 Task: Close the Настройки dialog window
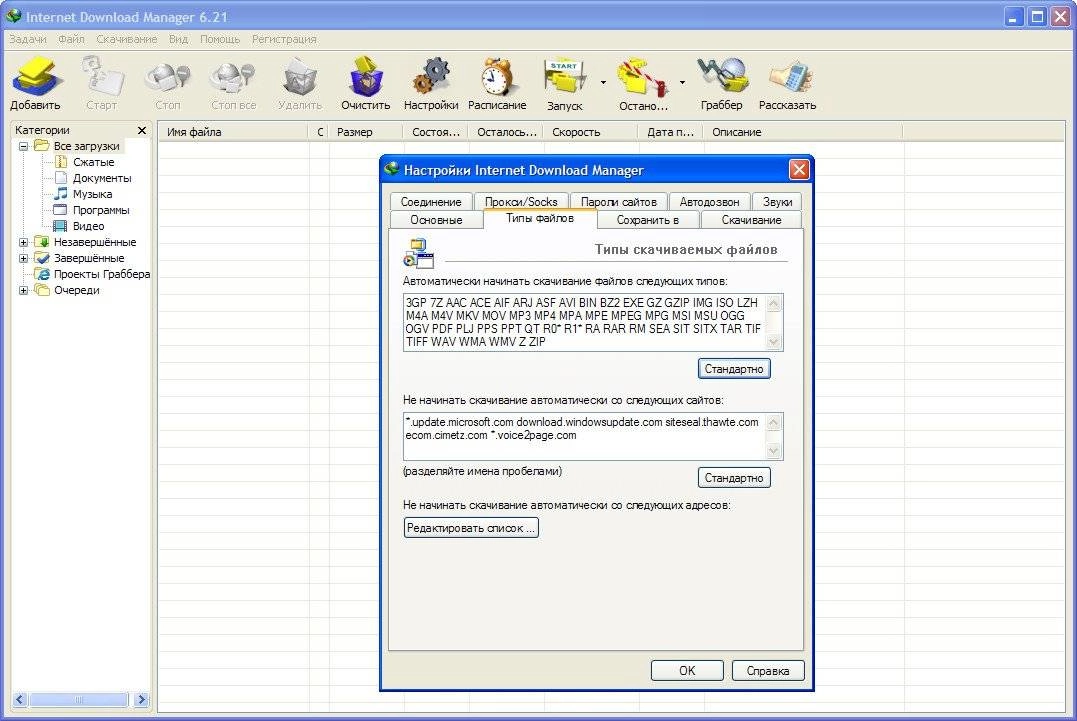[x=799, y=170]
